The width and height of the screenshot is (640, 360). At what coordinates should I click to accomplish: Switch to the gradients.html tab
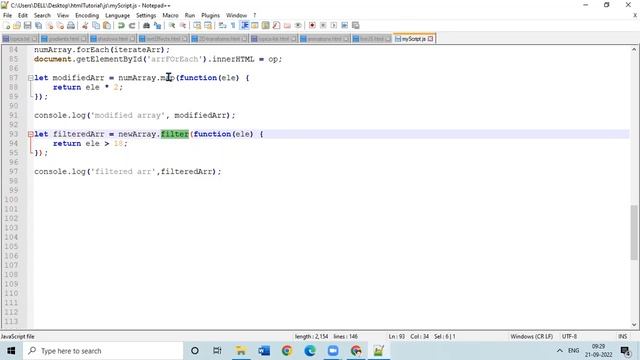pyautogui.click(x=64, y=39)
